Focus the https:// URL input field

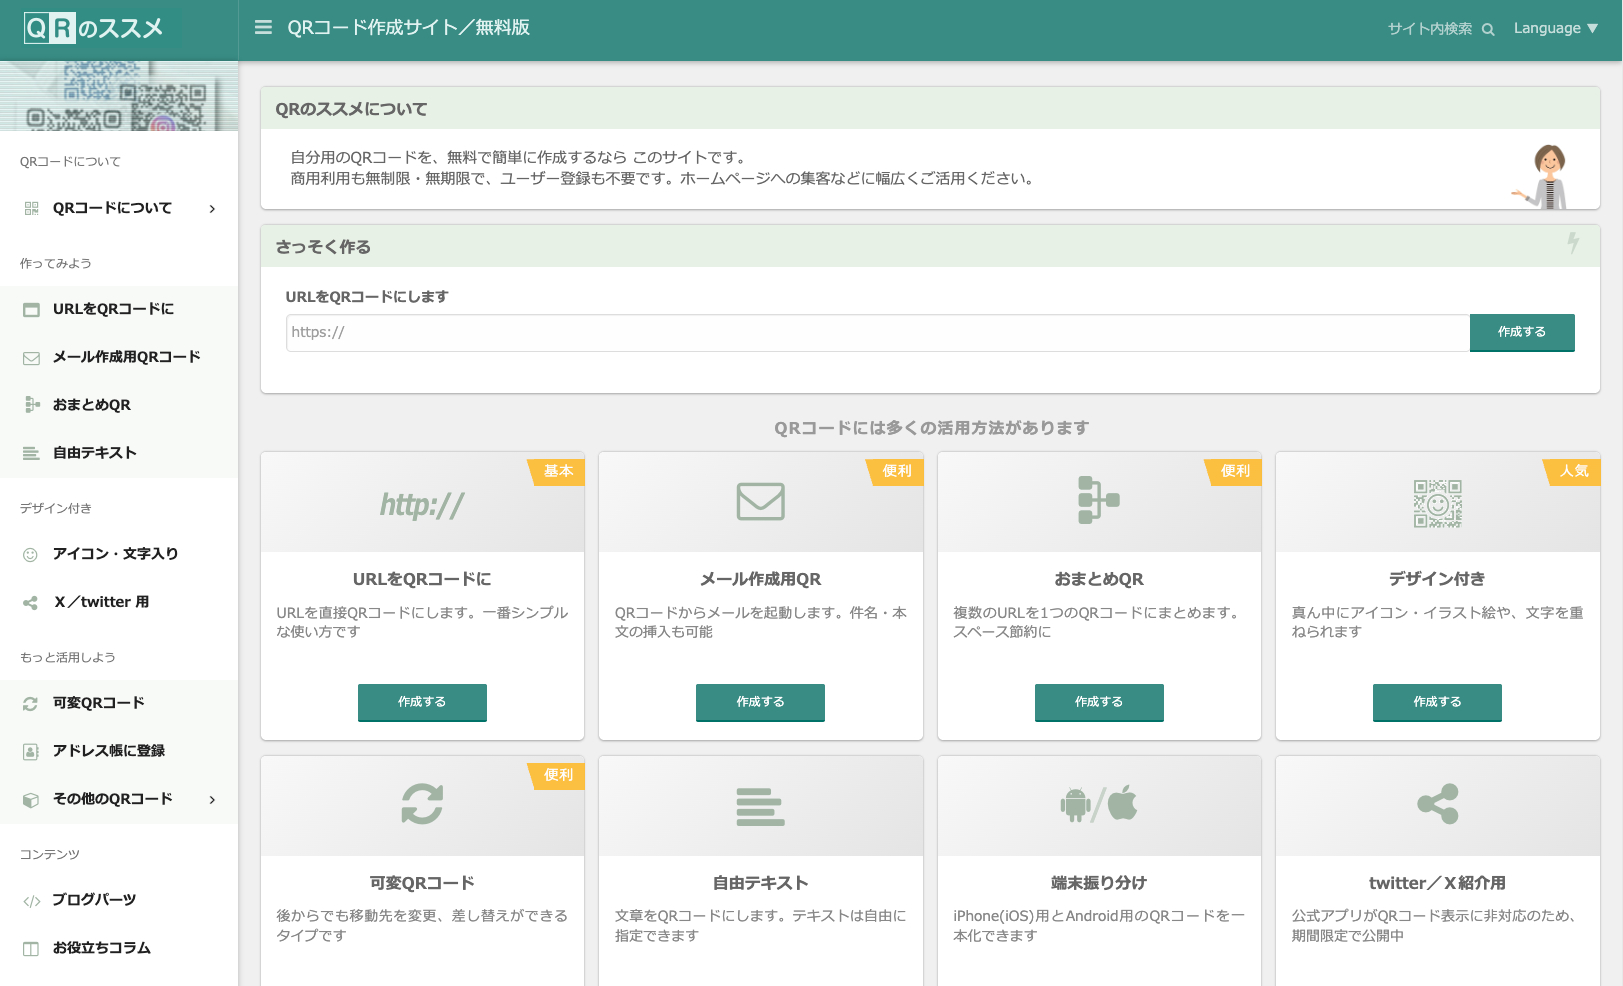tap(878, 333)
